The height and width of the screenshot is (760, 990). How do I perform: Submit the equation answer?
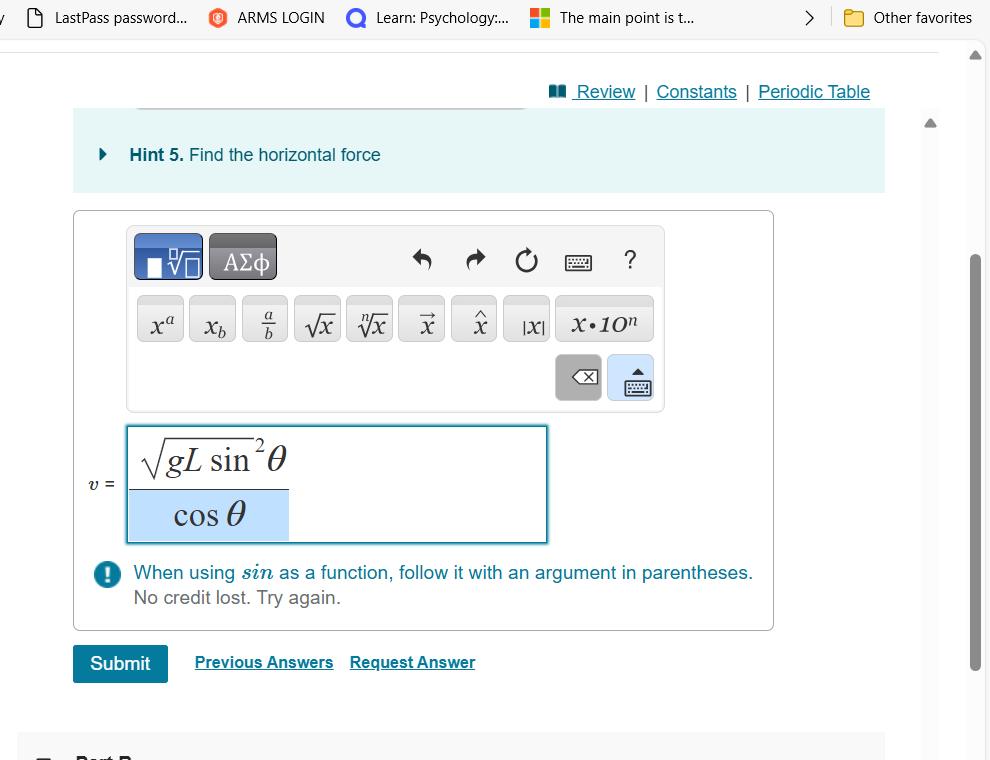pyautogui.click(x=120, y=663)
